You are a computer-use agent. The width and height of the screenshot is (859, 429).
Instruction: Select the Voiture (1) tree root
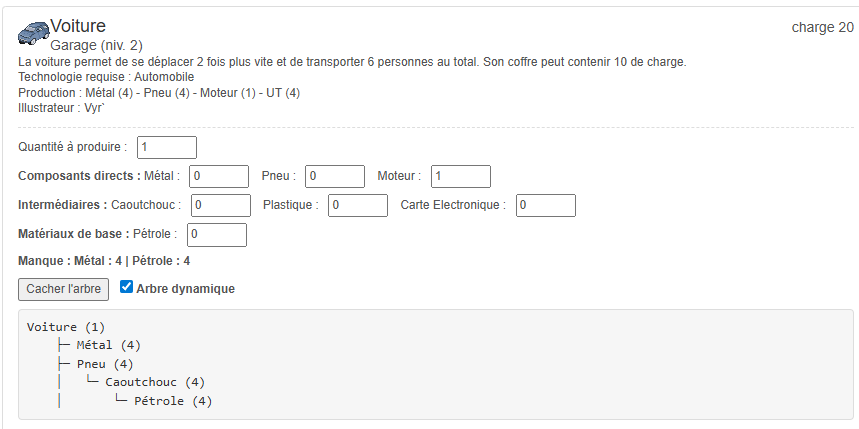point(66,327)
